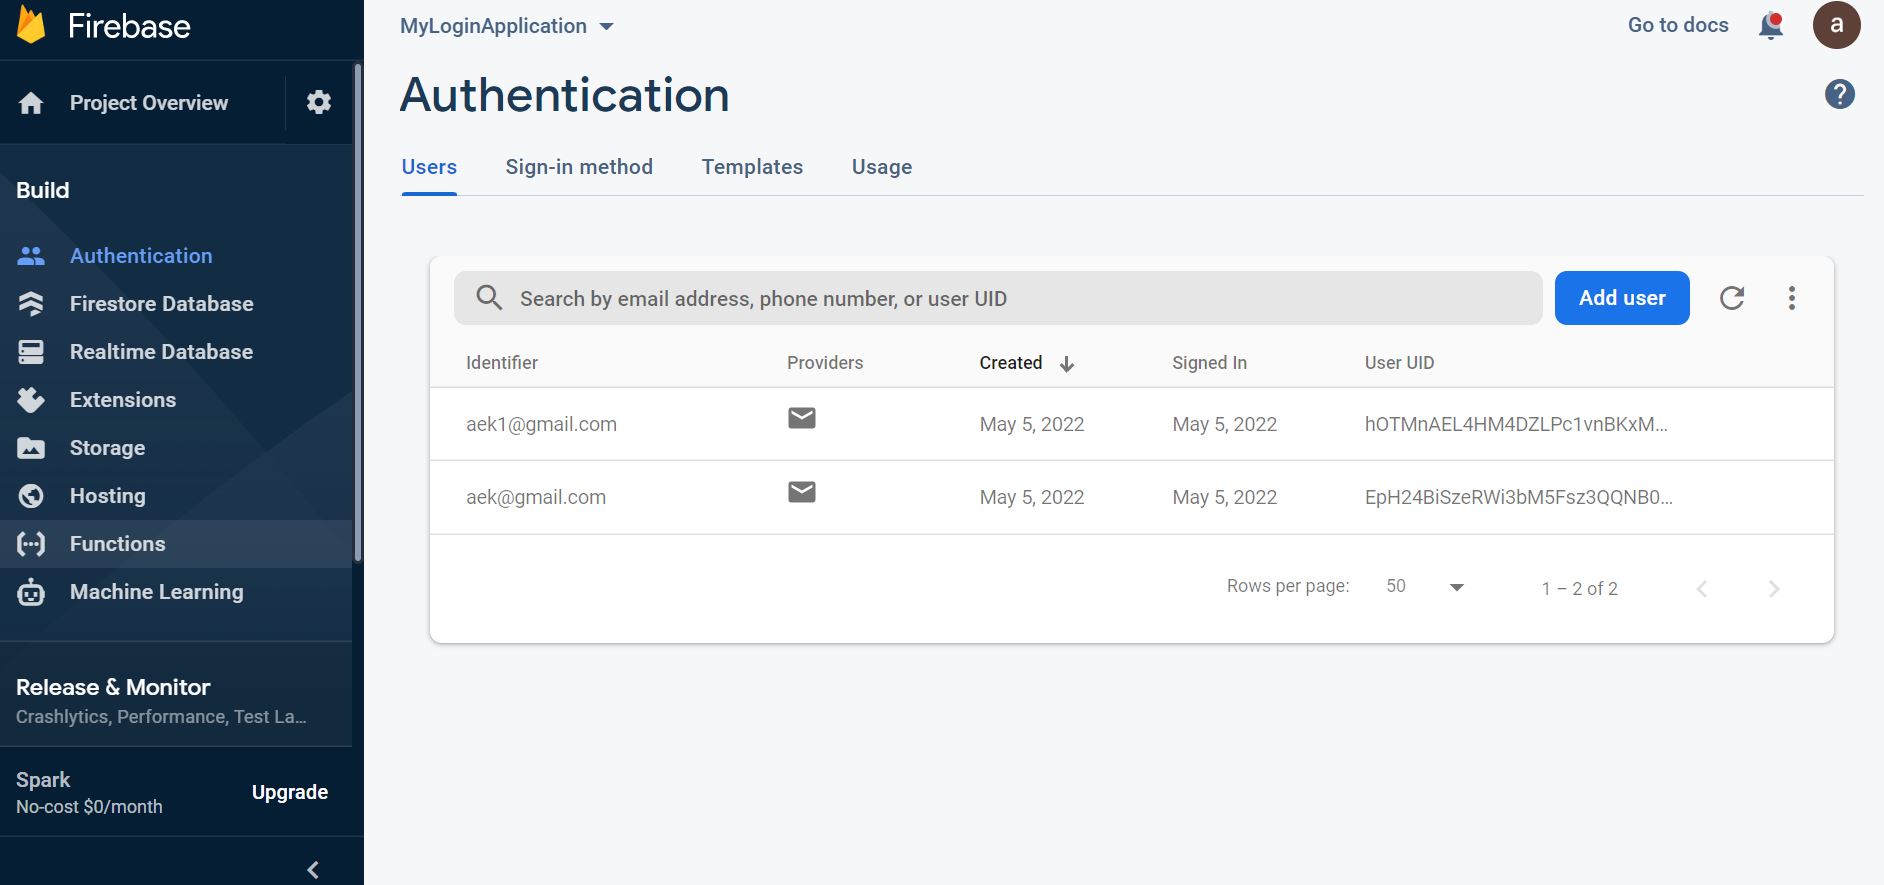
Task: Click the help question mark icon
Action: (1839, 95)
